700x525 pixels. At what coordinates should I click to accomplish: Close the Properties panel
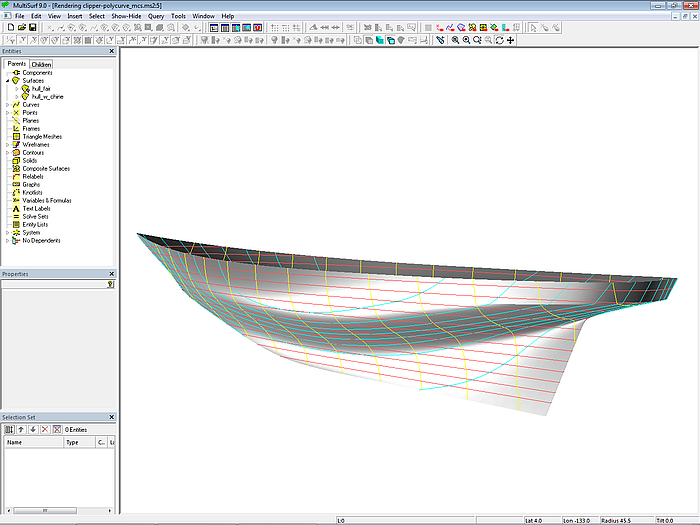113,274
